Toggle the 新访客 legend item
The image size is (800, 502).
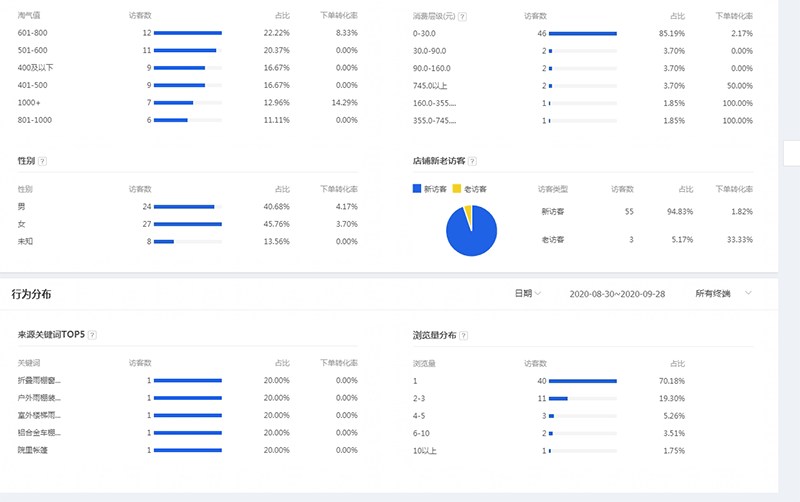point(431,188)
